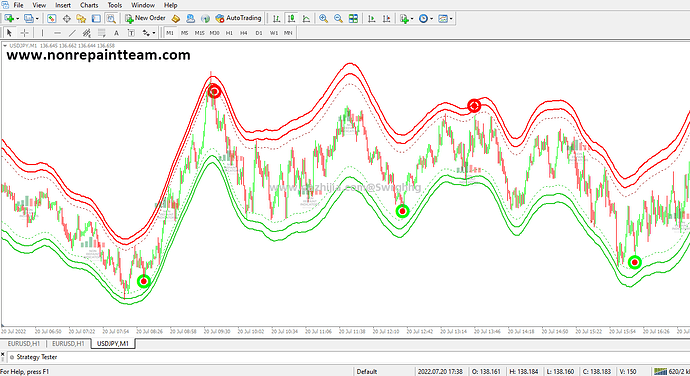This screenshot has height=376, width=690.
Task: Tile chart windows
Action: (x=353, y=18)
